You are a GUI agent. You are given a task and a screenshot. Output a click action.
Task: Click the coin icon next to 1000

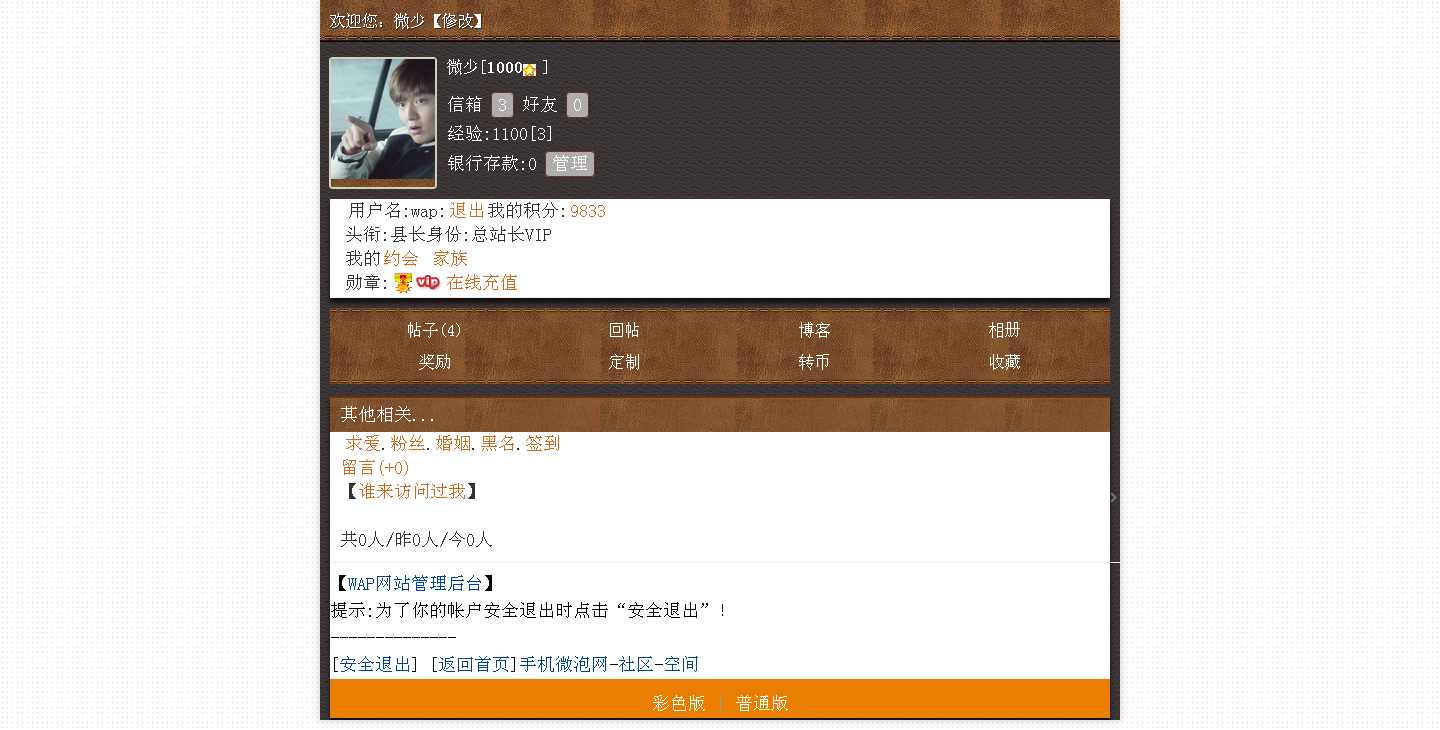[530, 69]
